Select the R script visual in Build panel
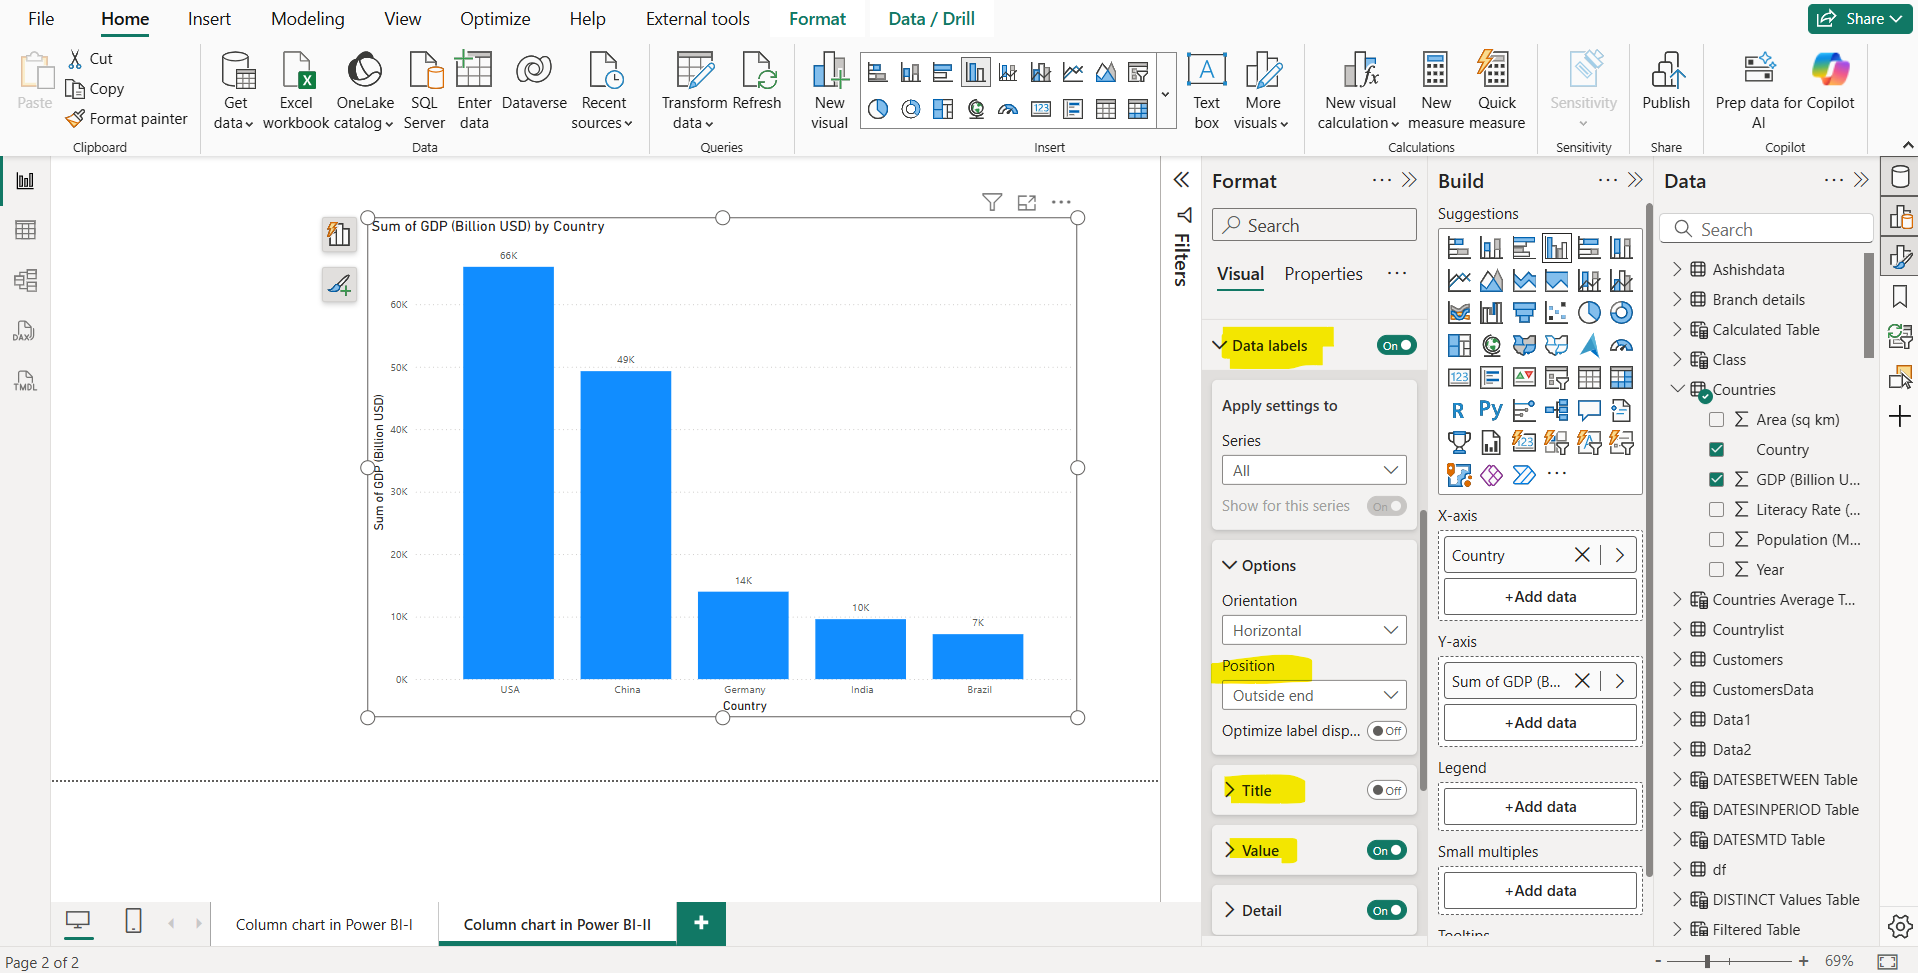This screenshot has height=973, width=1918. click(1458, 410)
